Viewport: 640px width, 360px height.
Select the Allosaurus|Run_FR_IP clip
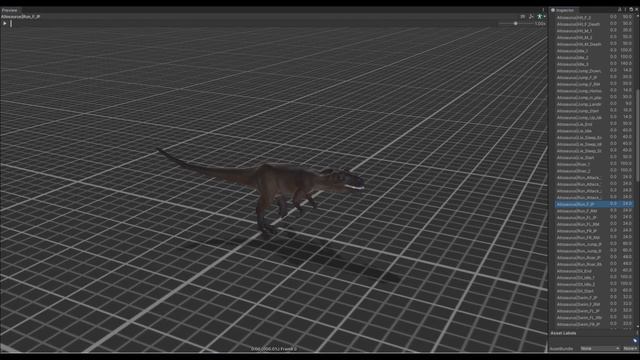[x=594, y=231]
